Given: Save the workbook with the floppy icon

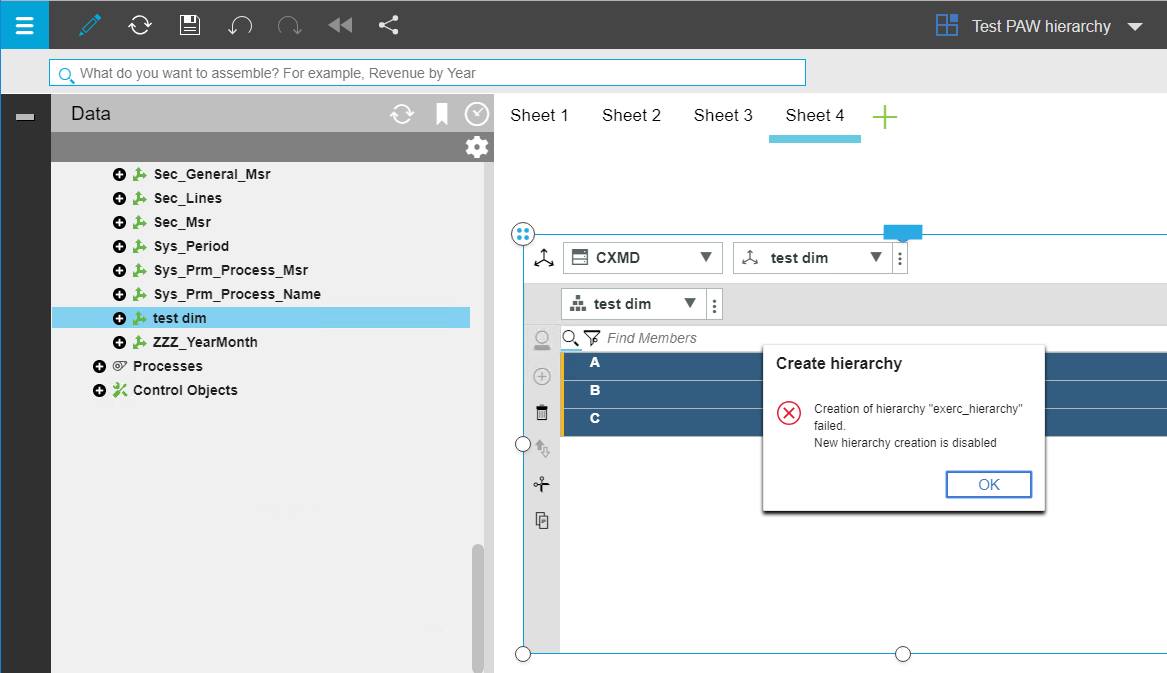Looking at the screenshot, I should coord(190,25).
